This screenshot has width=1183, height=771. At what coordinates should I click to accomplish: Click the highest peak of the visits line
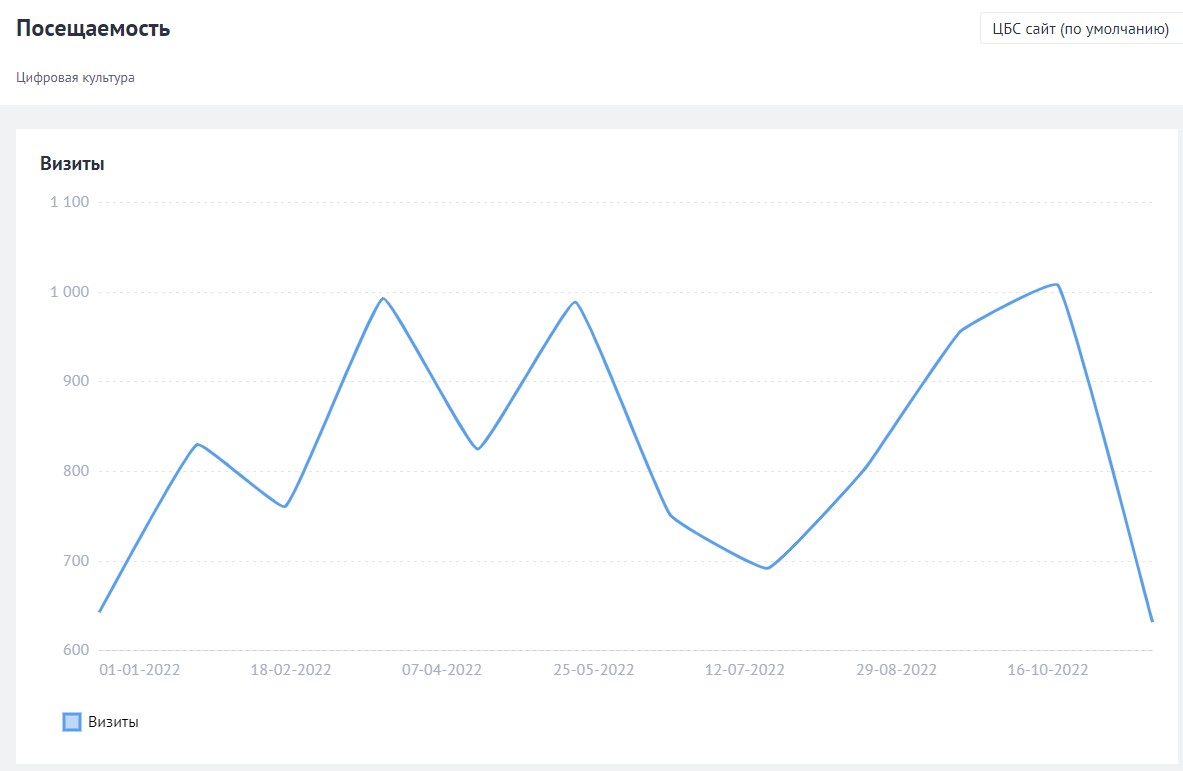coord(1057,284)
